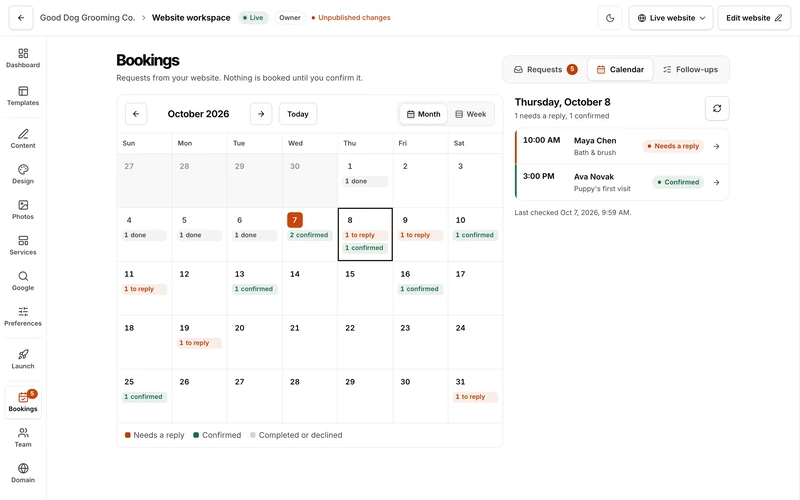Click the "Needs a reply" status badge

[673, 146]
